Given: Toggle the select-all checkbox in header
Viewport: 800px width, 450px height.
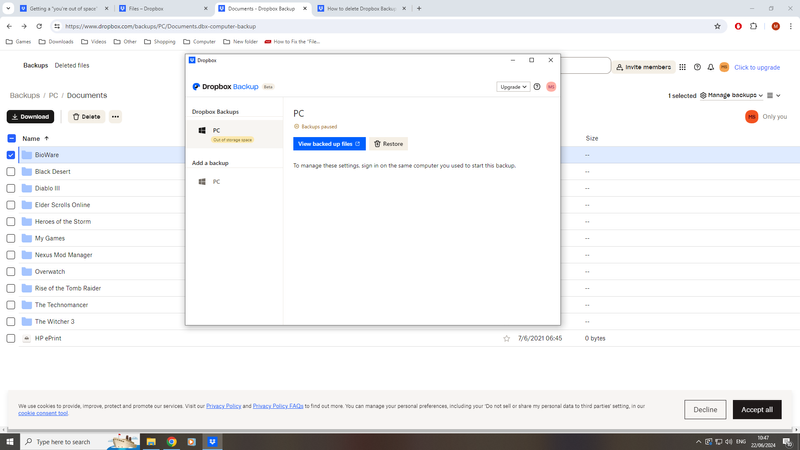Looking at the screenshot, I should 11,138.
